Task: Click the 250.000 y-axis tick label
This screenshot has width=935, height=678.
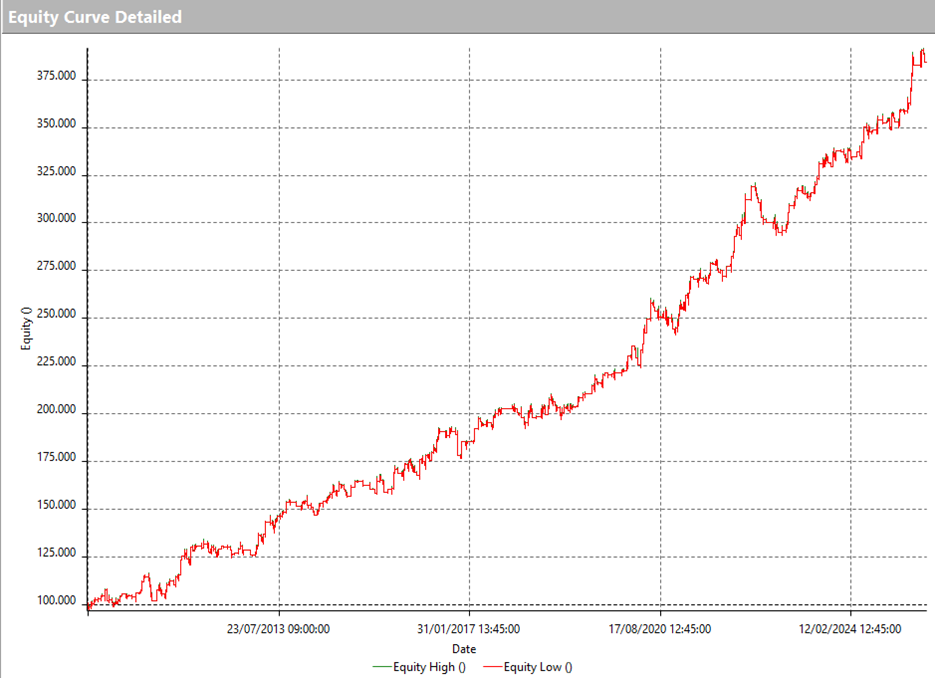Action: [x=58, y=315]
